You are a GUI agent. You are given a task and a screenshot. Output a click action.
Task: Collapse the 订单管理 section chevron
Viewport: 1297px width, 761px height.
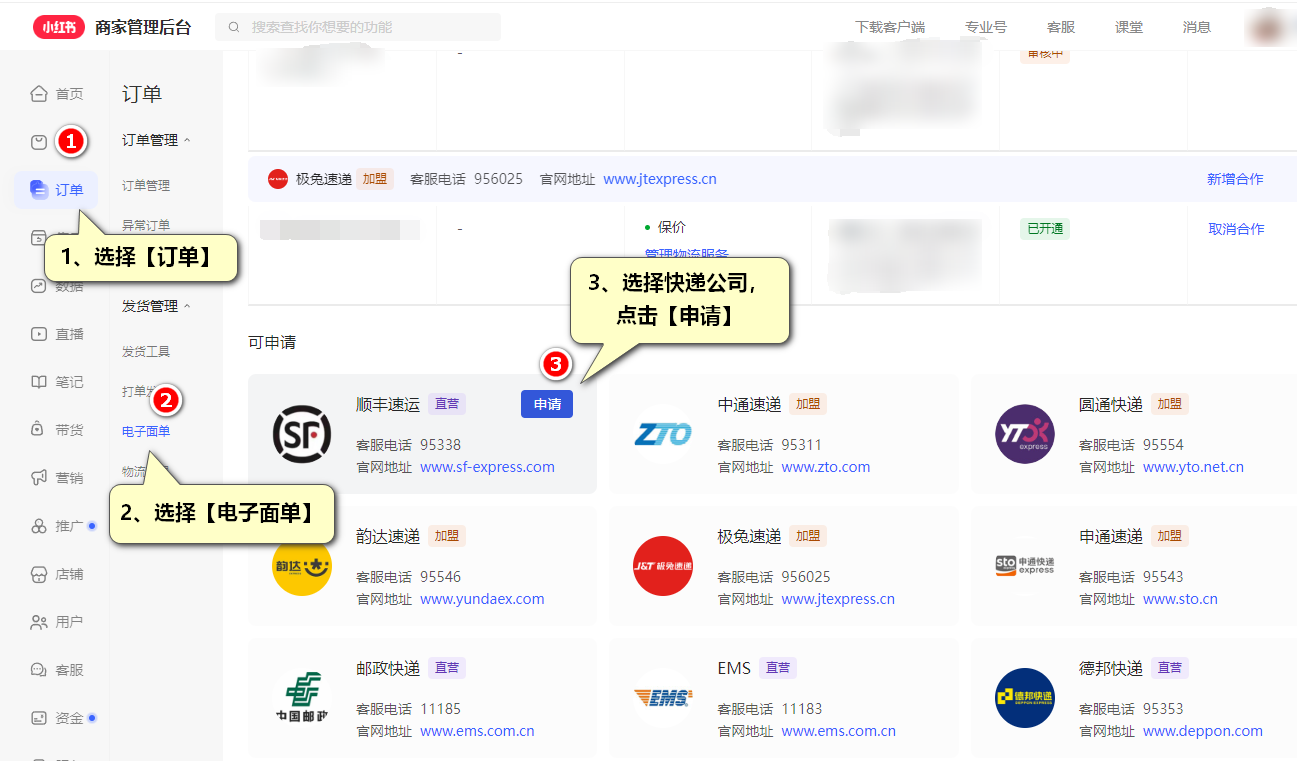pyautogui.click(x=187, y=140)
